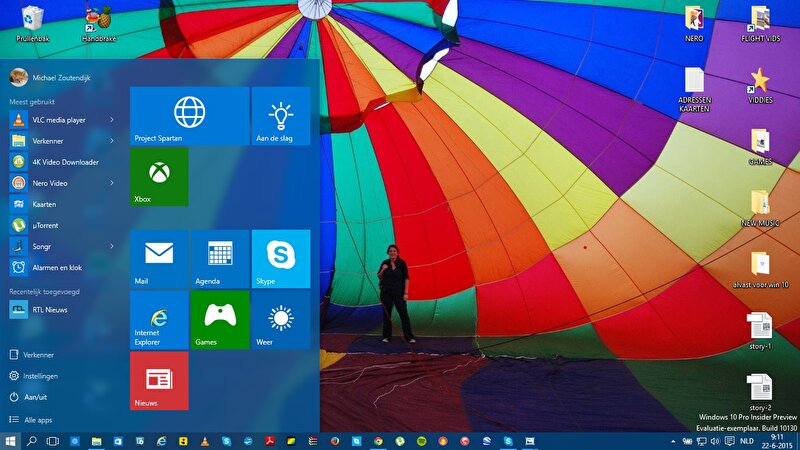Expand Songr jump list arrow
This screenshot has width=800, height=450.
(112, 246)
